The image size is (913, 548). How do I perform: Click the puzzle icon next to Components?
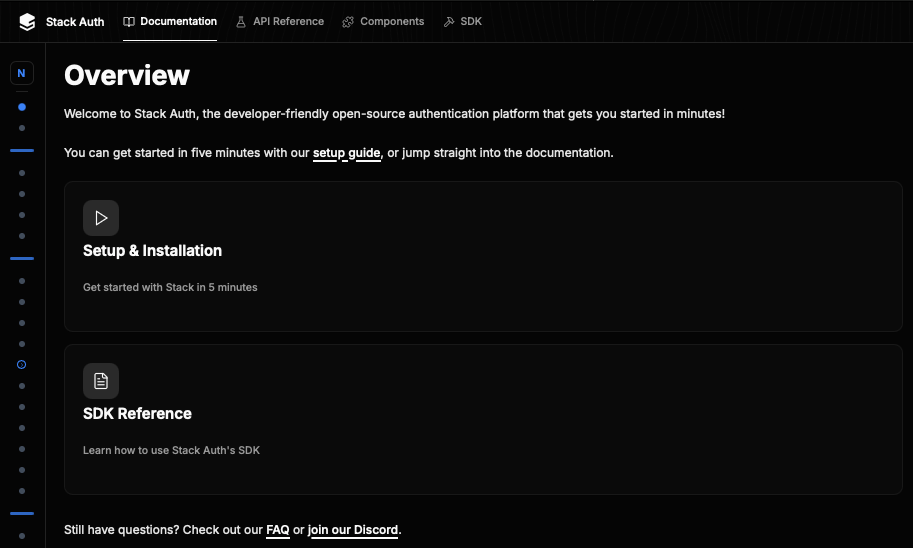point(348,22)
